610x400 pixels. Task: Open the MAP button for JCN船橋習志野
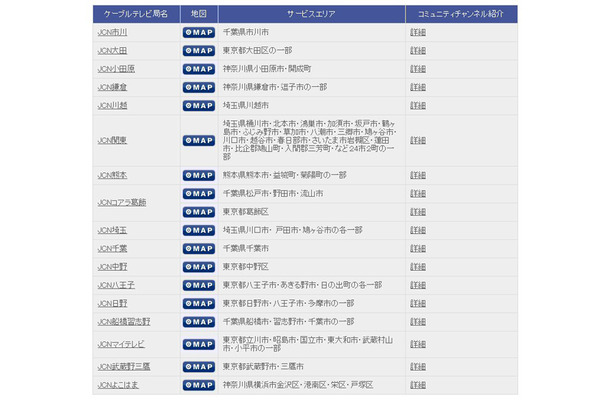[198, 322]
